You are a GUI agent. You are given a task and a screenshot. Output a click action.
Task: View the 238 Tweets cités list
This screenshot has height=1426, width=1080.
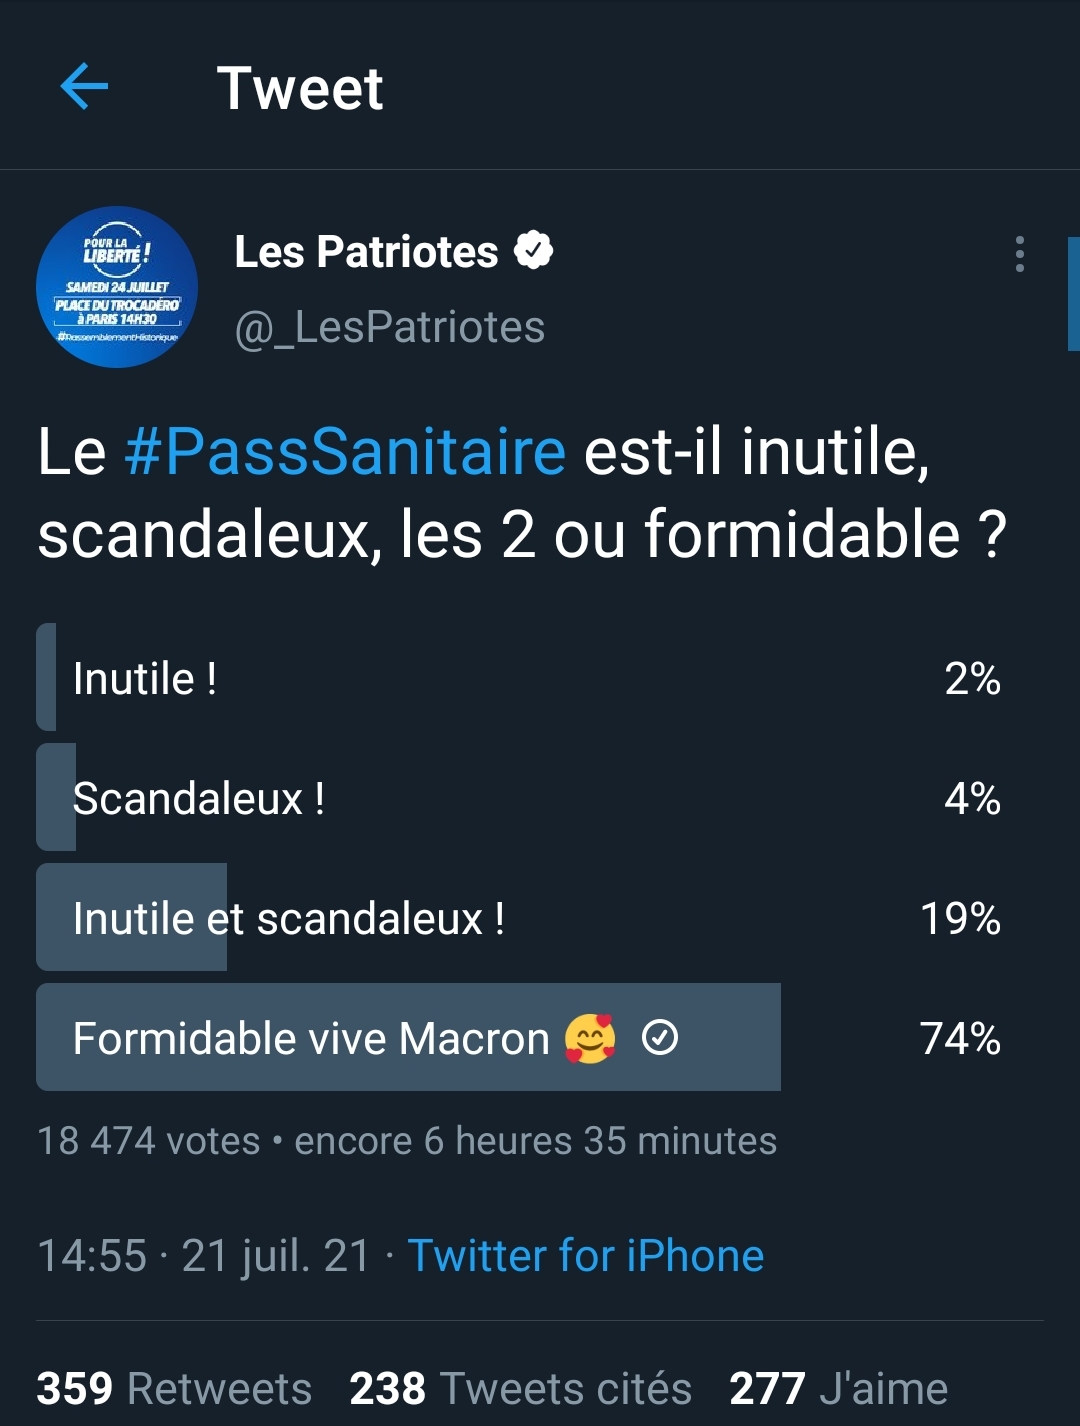tap(520, 1389)
